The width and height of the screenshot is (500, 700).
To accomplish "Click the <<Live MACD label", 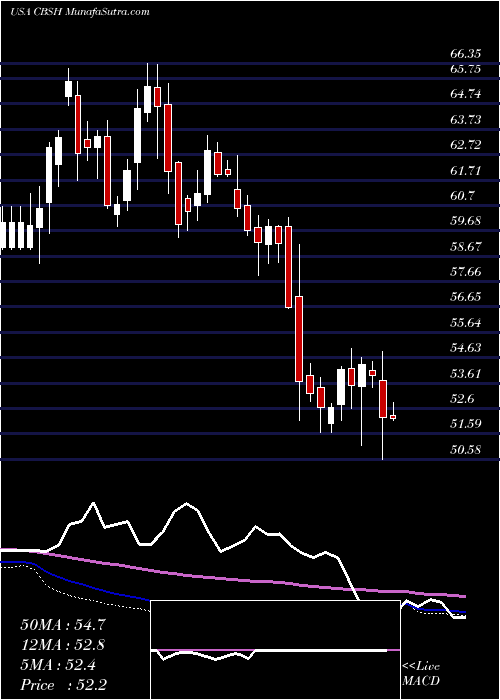I will (421, 674).
